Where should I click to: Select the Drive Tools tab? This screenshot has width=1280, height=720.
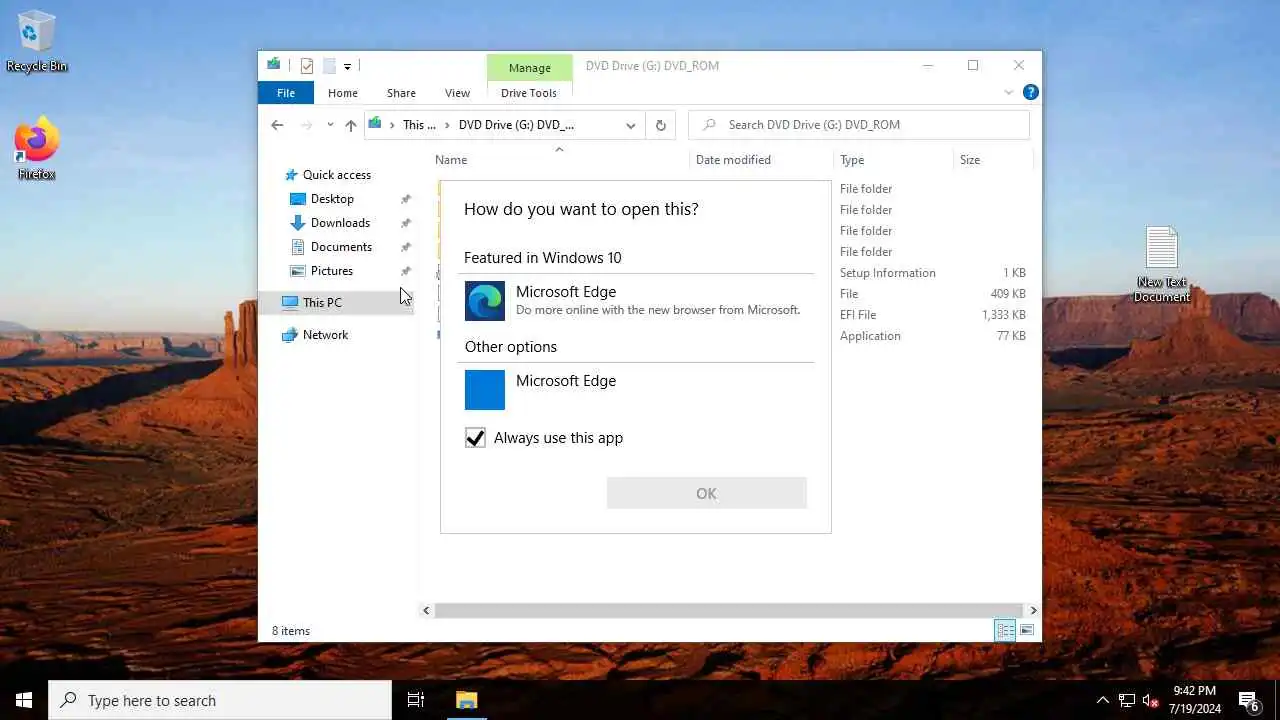point(529,93)
